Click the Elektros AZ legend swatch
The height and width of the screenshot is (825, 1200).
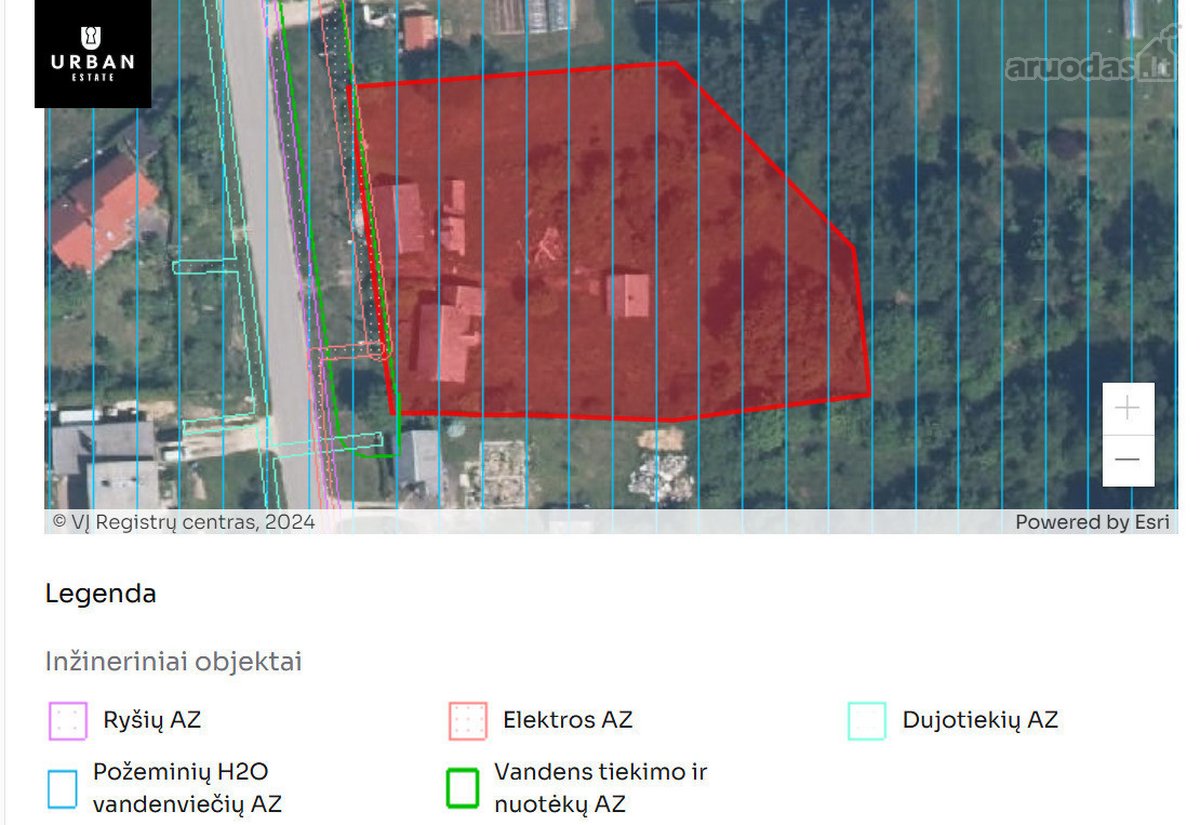[x=468, y=720]
